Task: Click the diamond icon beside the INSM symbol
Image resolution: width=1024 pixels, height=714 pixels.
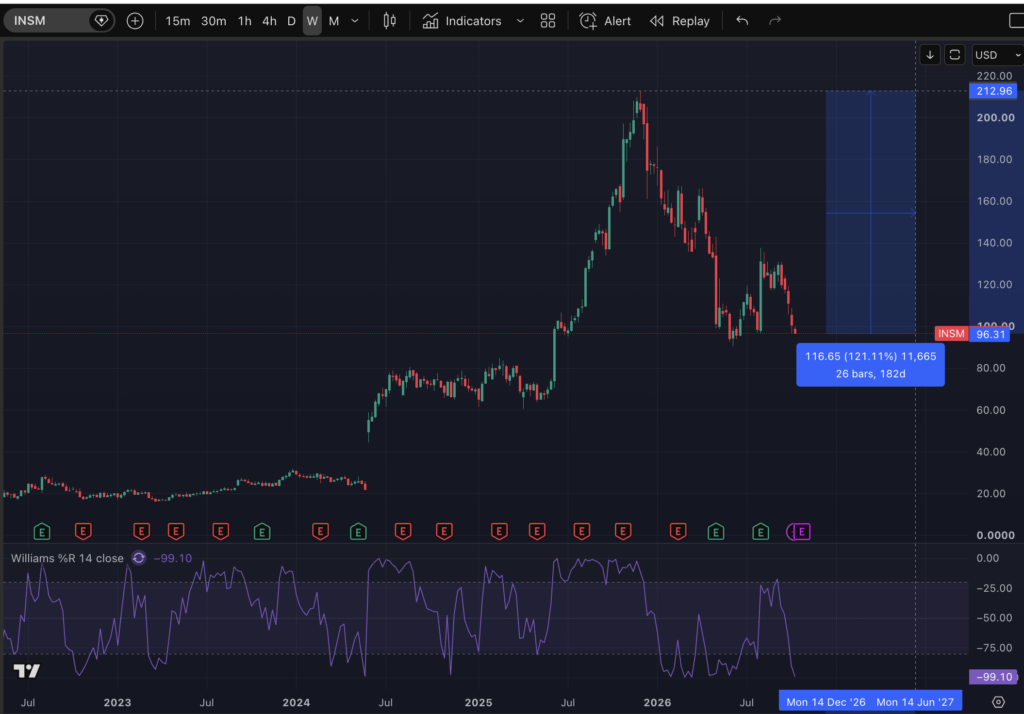Action: point(101,21)
